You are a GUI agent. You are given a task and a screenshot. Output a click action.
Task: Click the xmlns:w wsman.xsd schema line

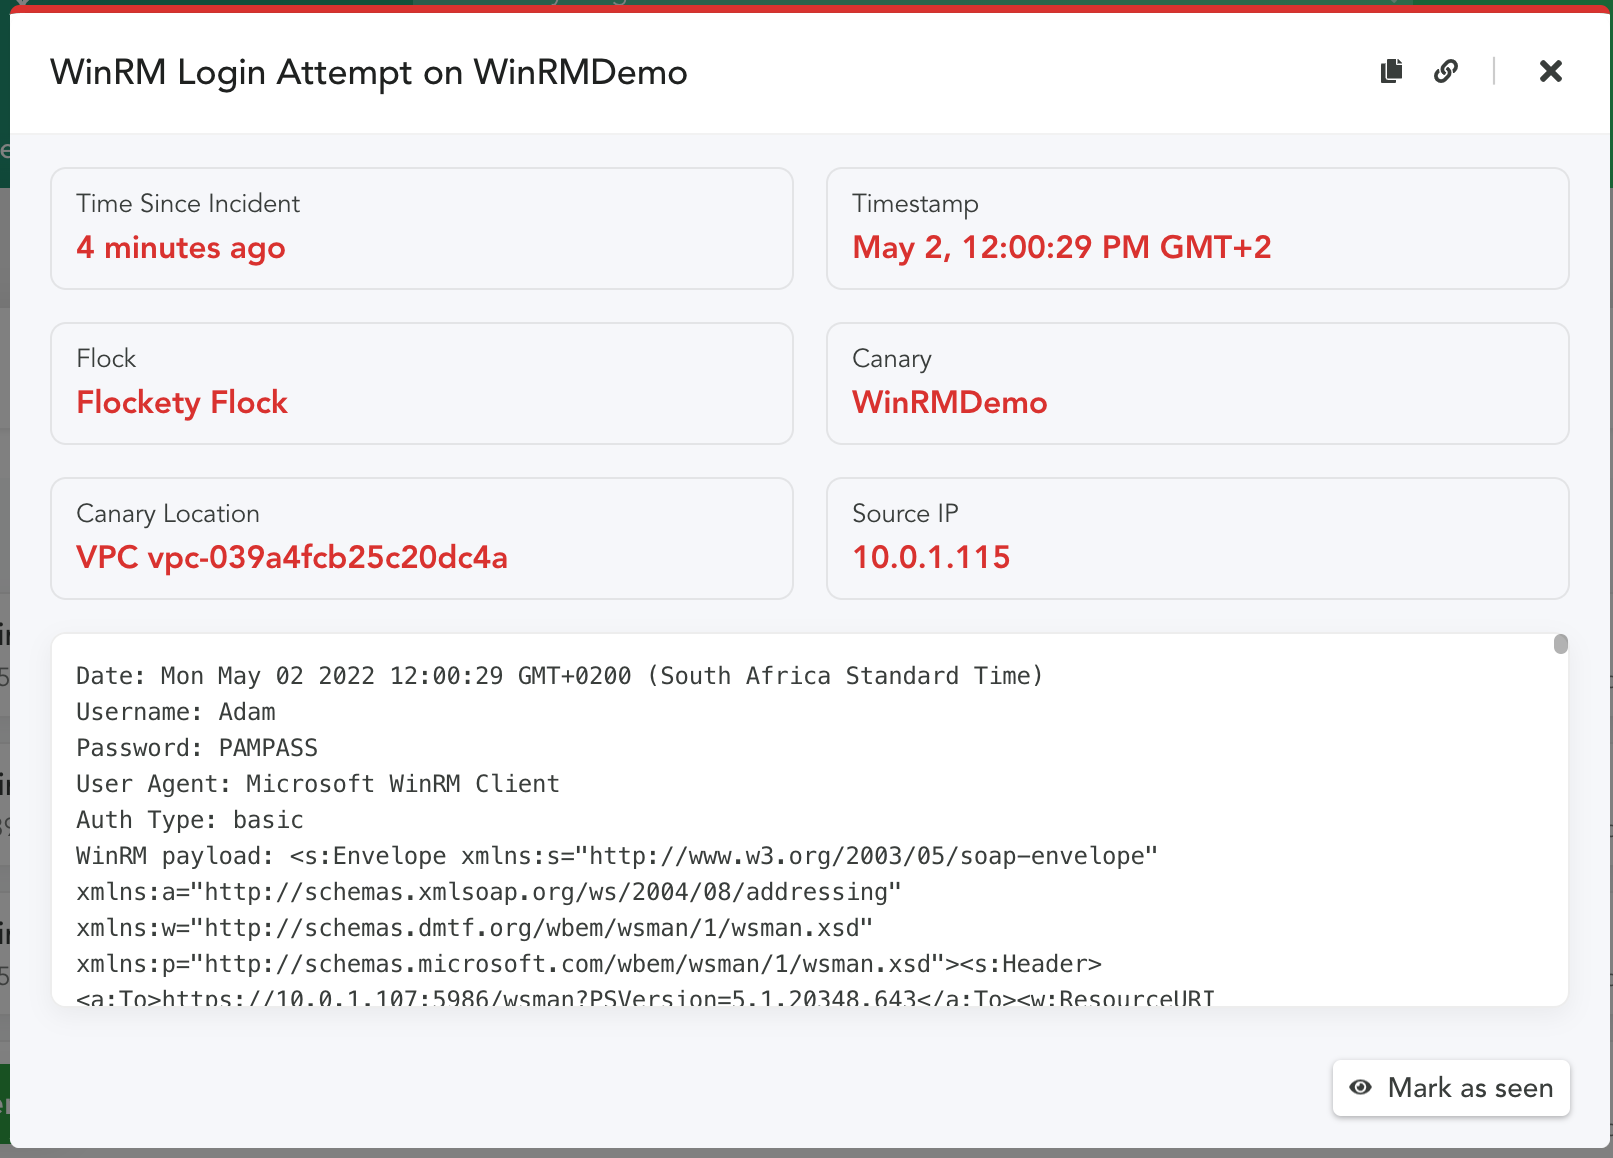[x=475, y=928]
